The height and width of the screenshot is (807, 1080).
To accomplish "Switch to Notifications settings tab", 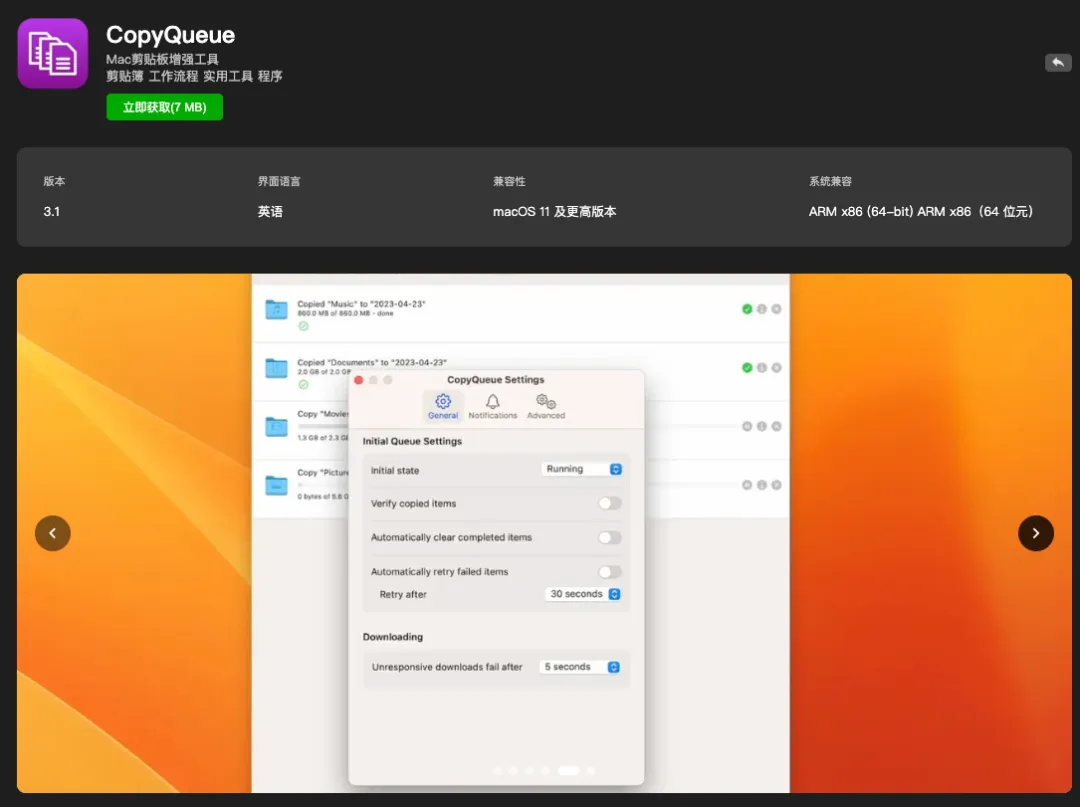I will click(x=492, y=406).
